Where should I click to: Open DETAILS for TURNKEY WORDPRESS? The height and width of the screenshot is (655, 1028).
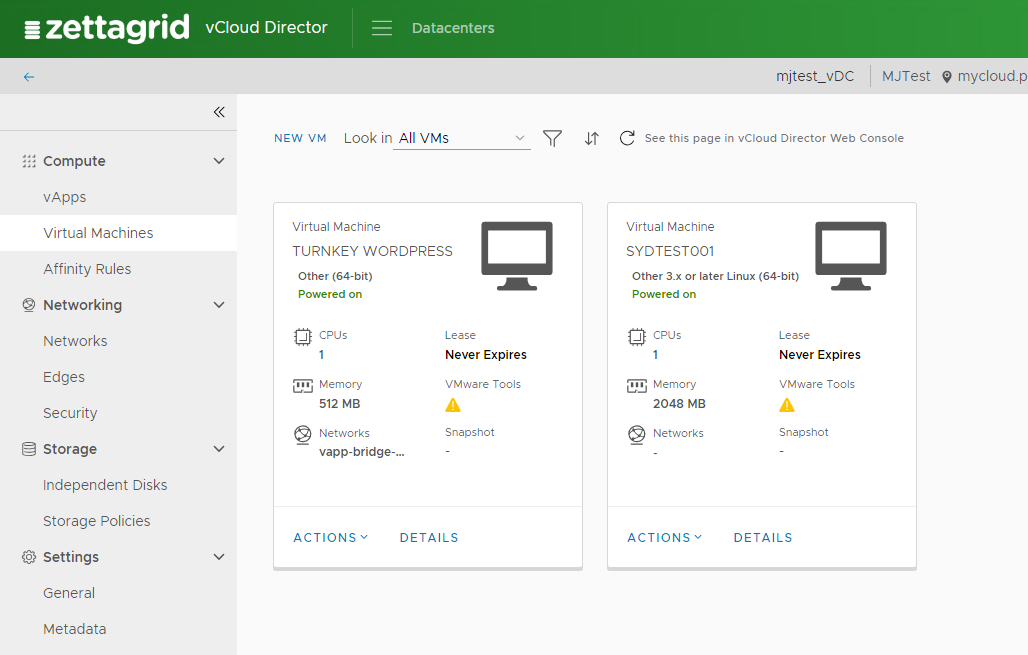pos(429,538)
